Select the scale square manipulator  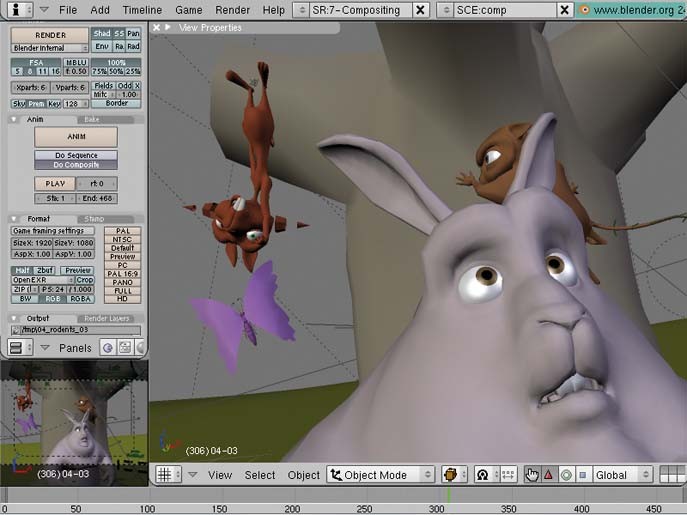pyautogui.click(x=581, y=475)
